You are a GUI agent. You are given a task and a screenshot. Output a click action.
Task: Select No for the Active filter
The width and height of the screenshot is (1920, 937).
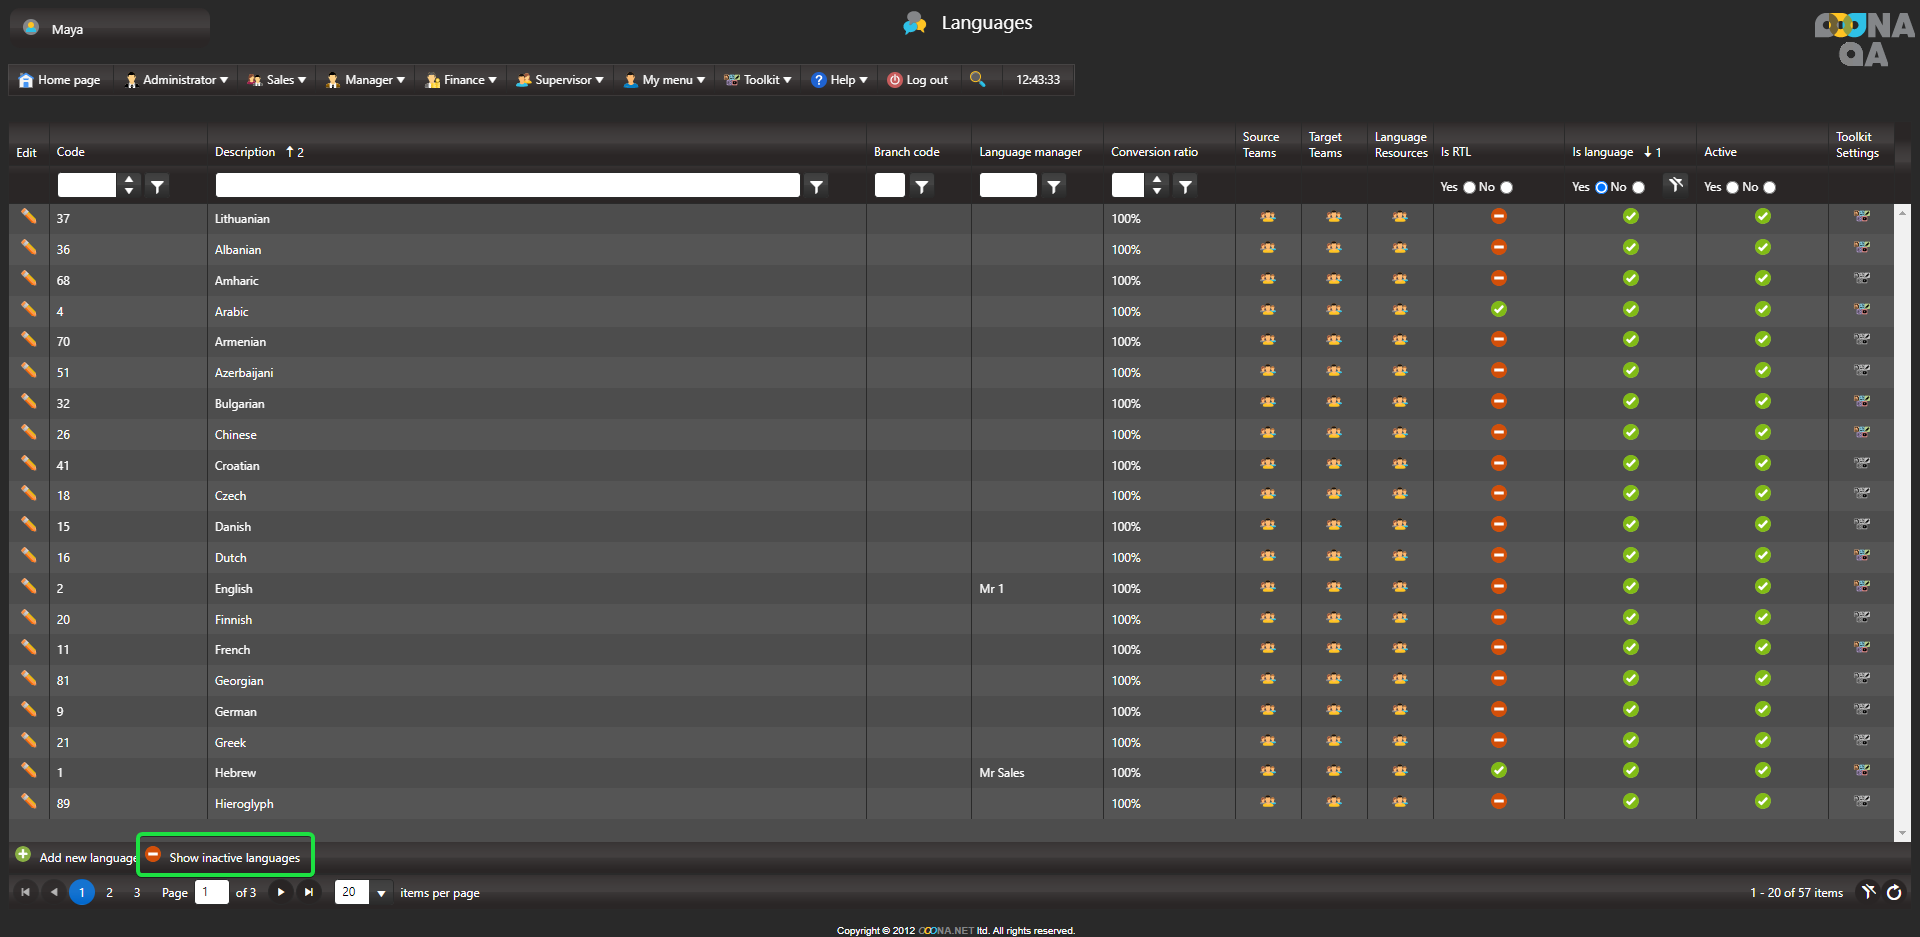(1769, 187)
